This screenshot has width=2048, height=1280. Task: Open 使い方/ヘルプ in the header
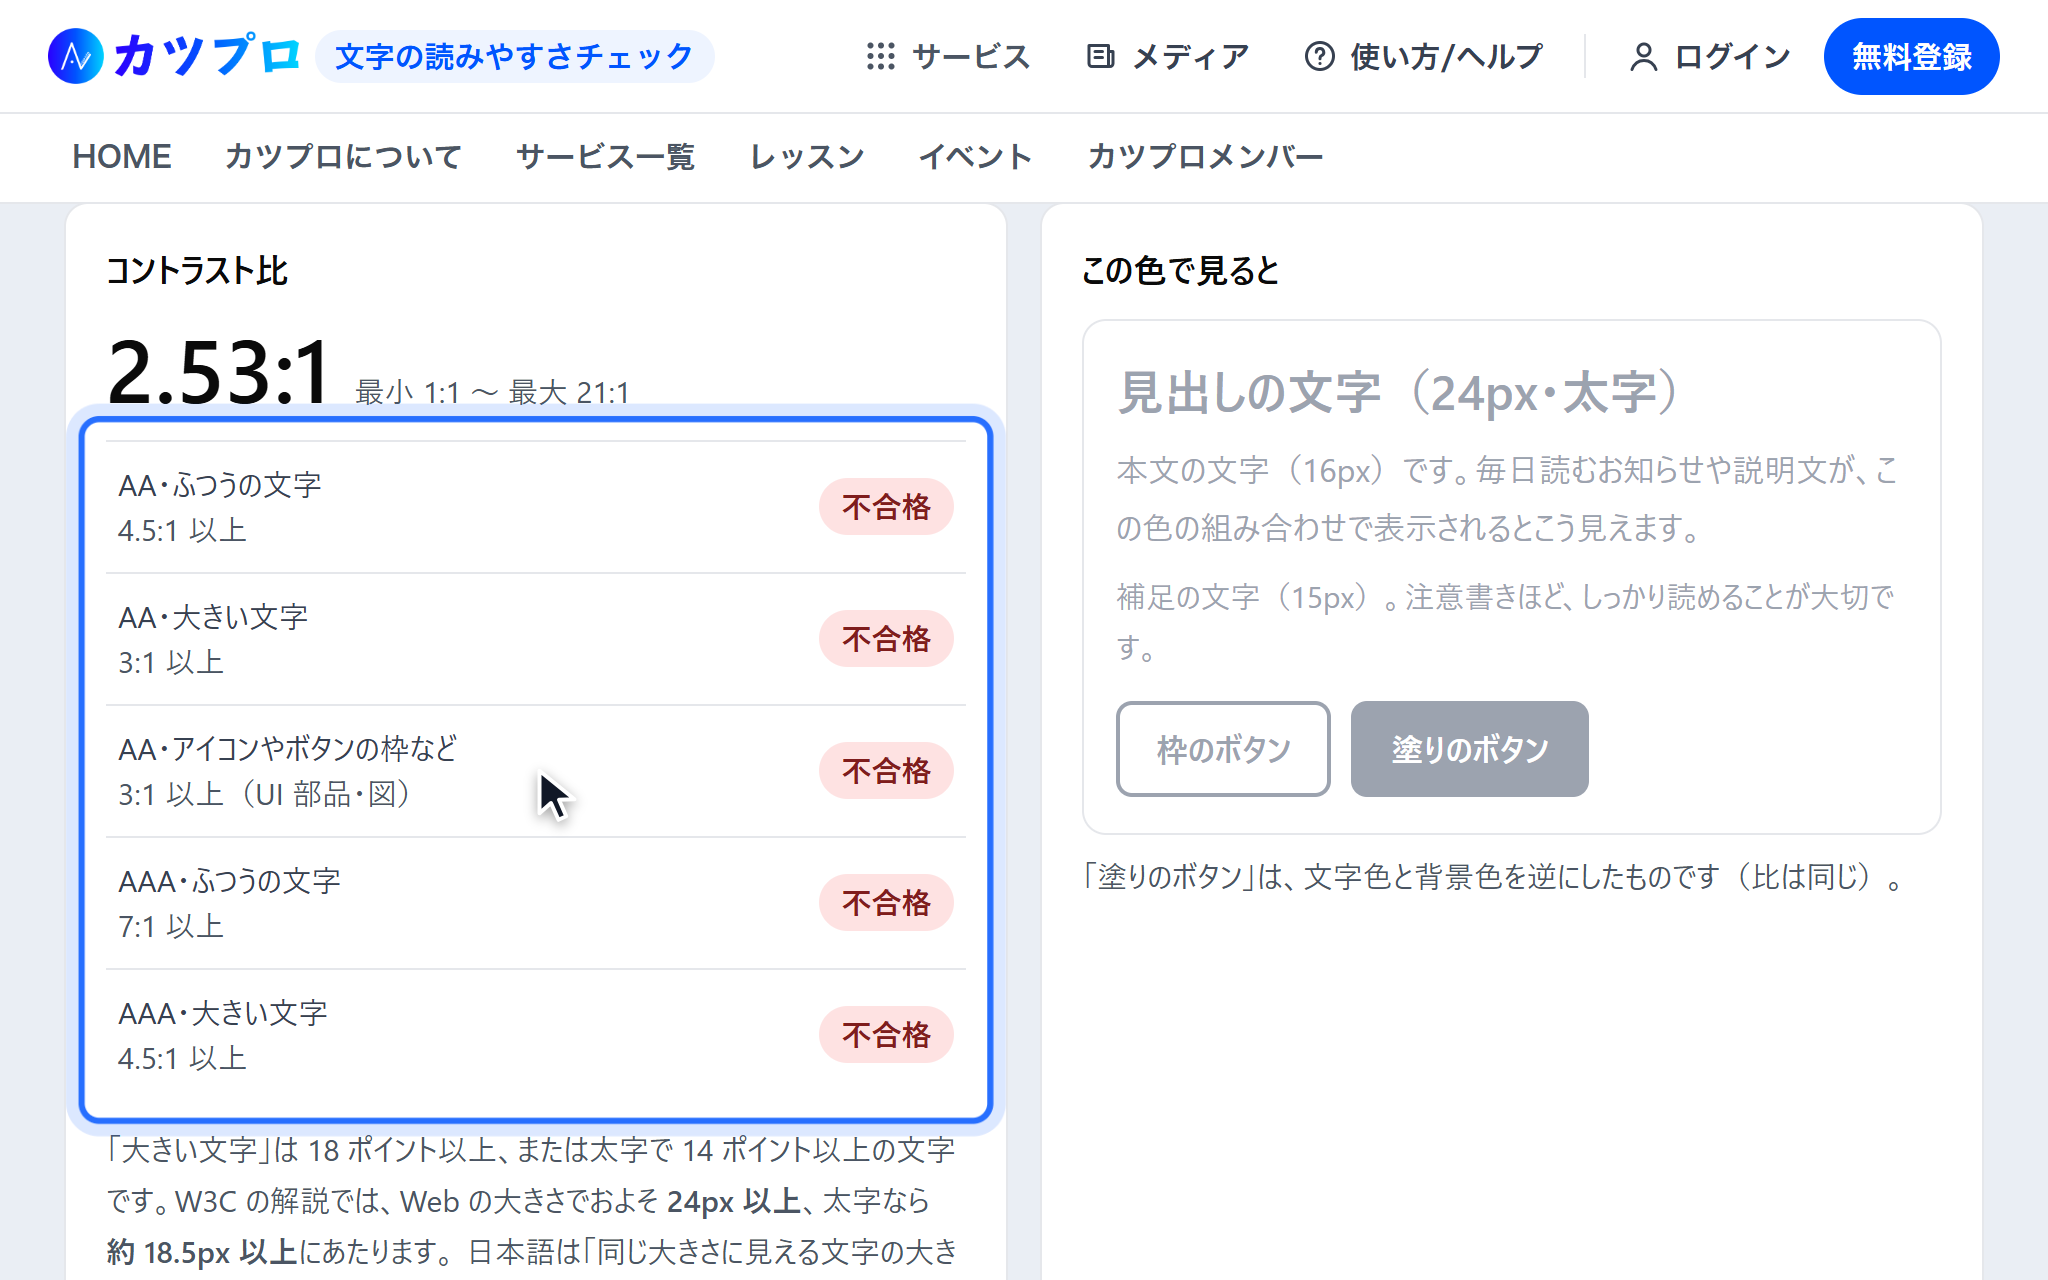(1424, 56)
